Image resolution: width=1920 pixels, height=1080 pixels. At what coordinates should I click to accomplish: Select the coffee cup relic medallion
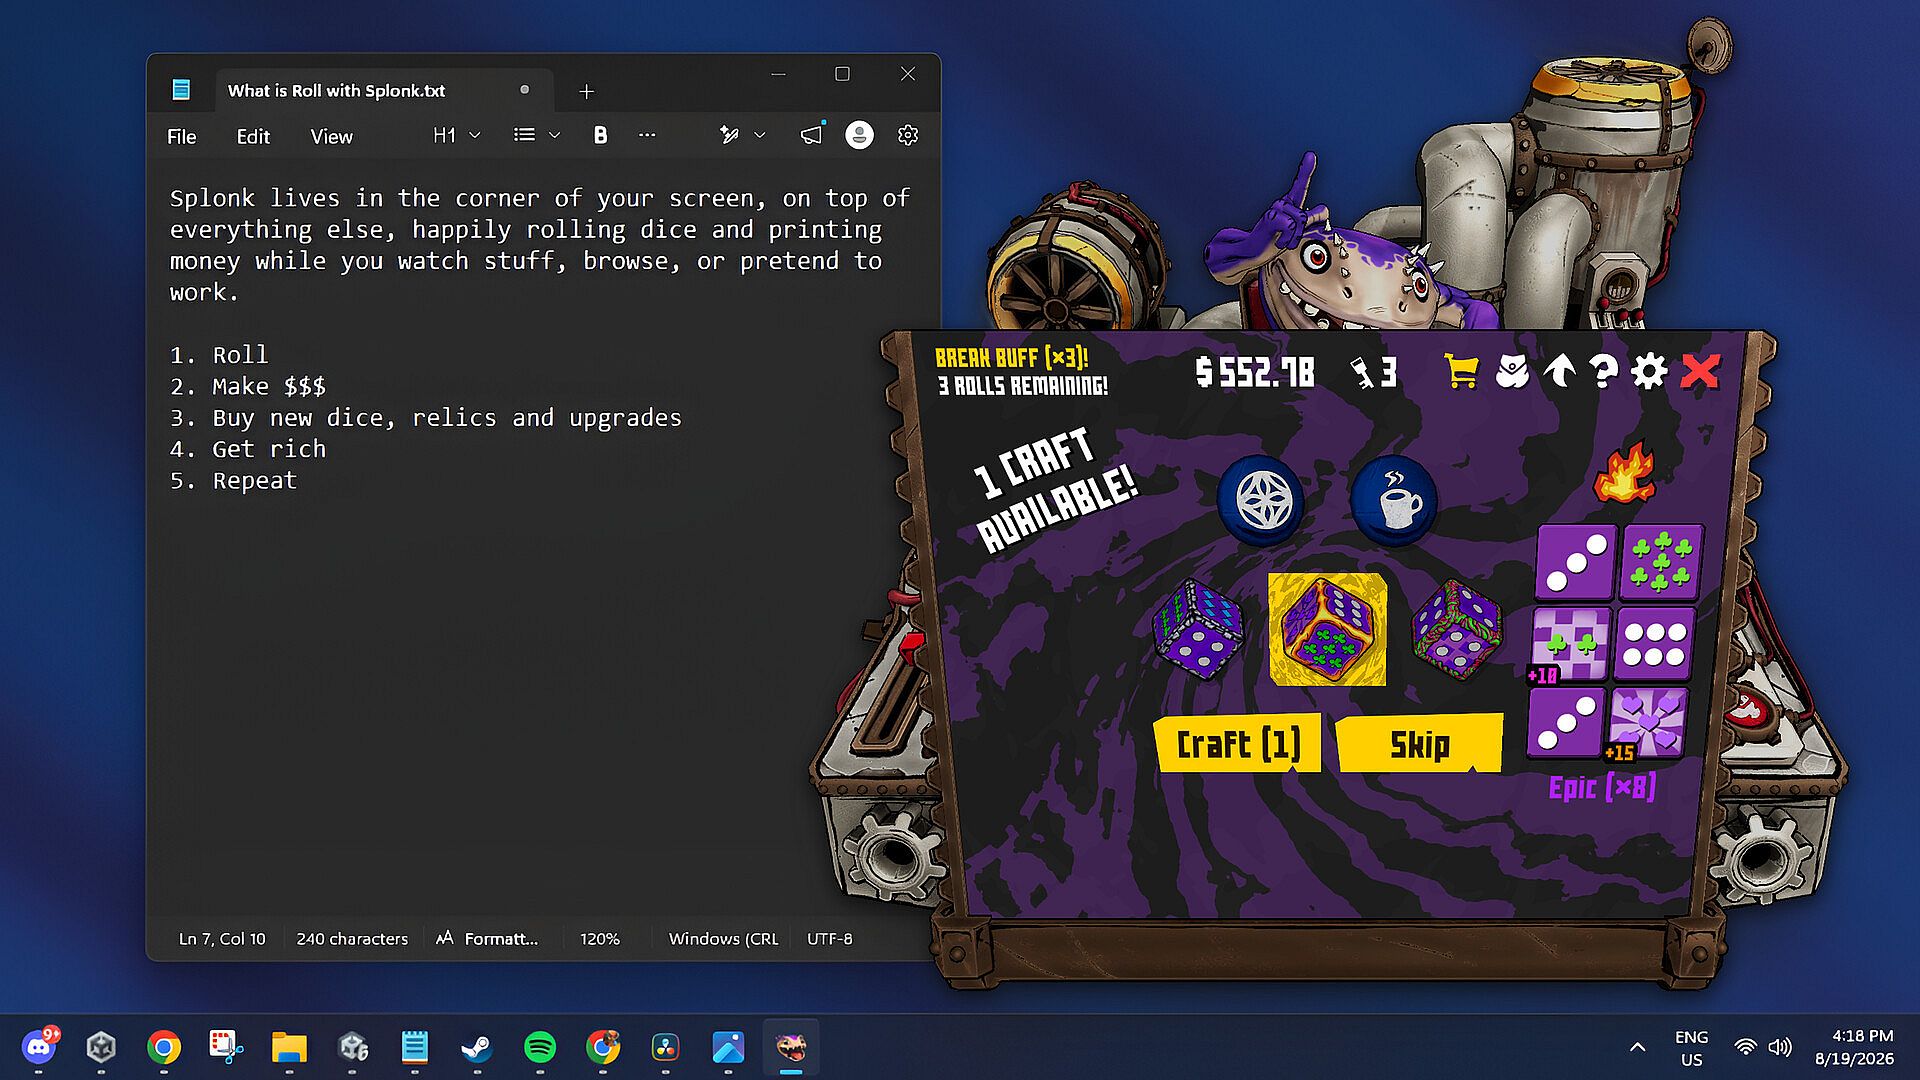(1394, 500)
